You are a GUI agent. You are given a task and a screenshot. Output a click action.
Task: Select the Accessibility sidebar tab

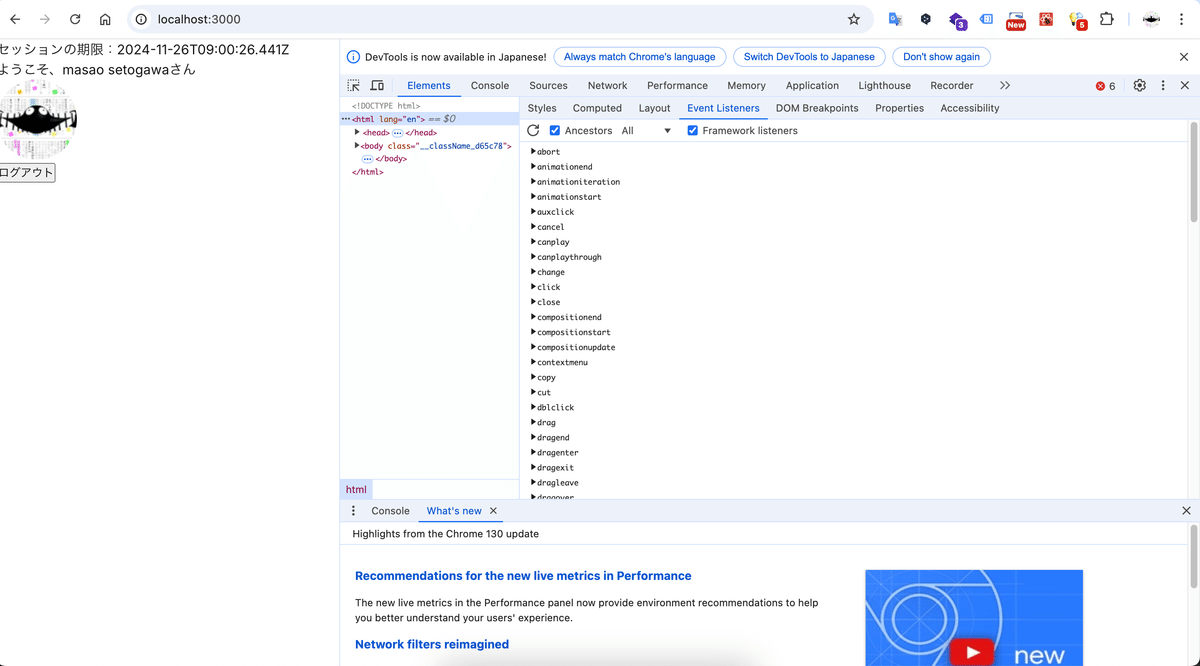tap(970, 108)
